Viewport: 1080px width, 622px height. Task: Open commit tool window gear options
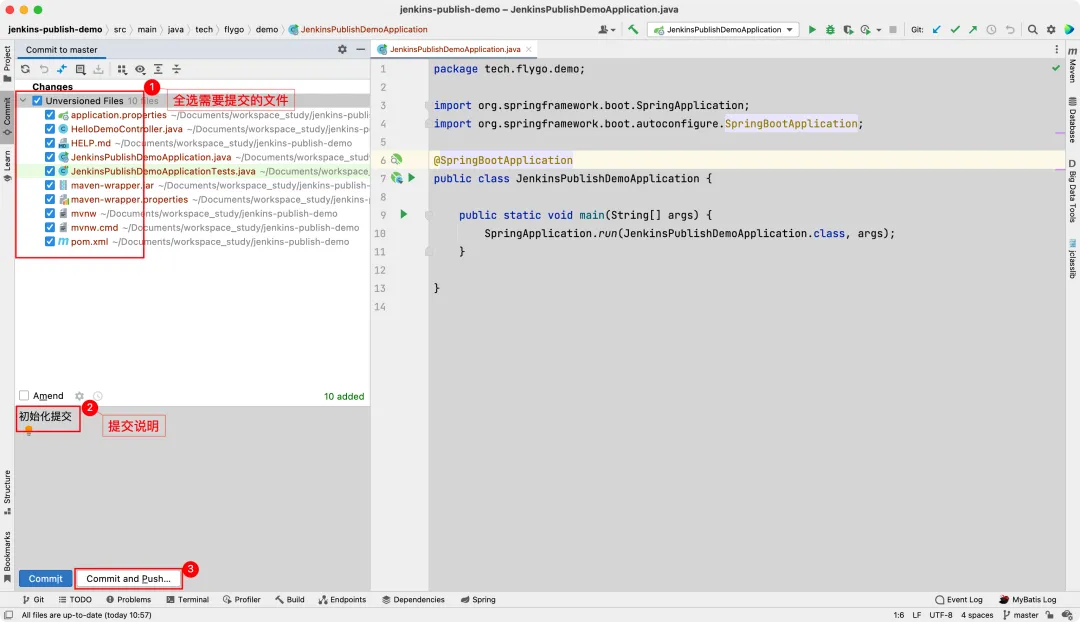pyautogui.click(x=342, y=50)
